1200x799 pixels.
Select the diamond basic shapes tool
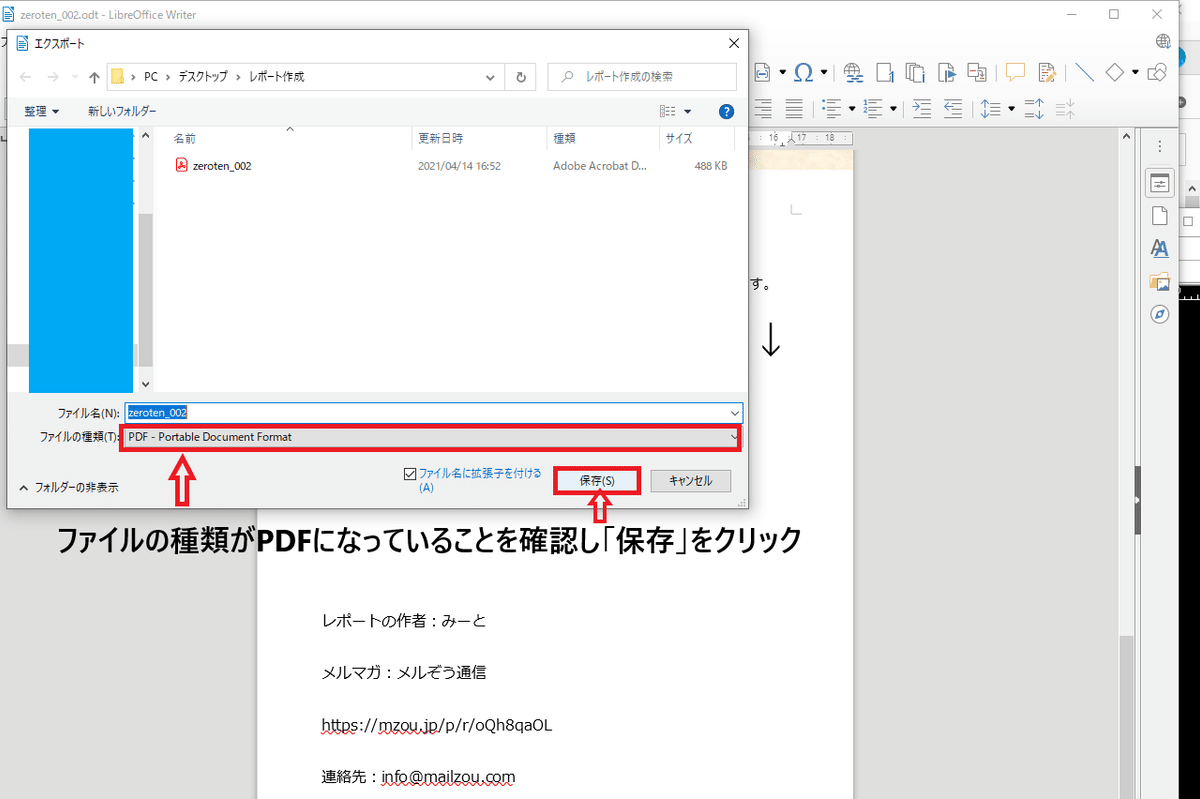pos(1114,72)
